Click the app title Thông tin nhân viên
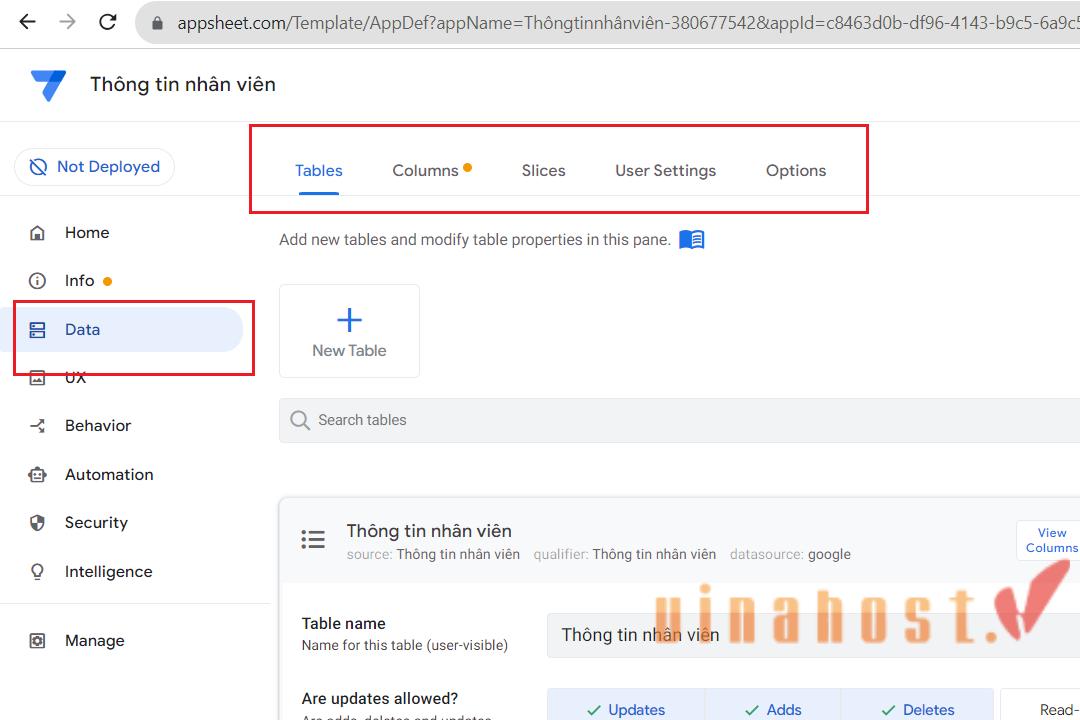1080x720 pixels. (x=183, y=85)
